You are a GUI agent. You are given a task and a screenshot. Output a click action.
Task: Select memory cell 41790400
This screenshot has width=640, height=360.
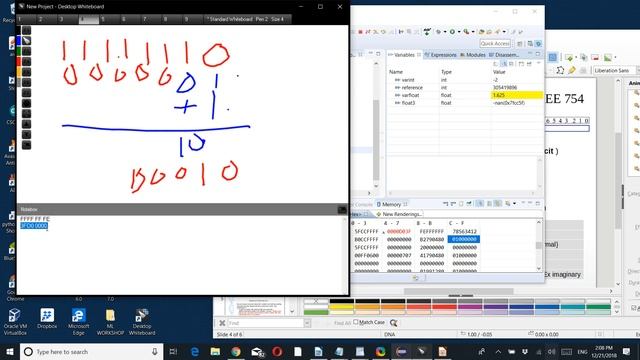pos(431,255)
